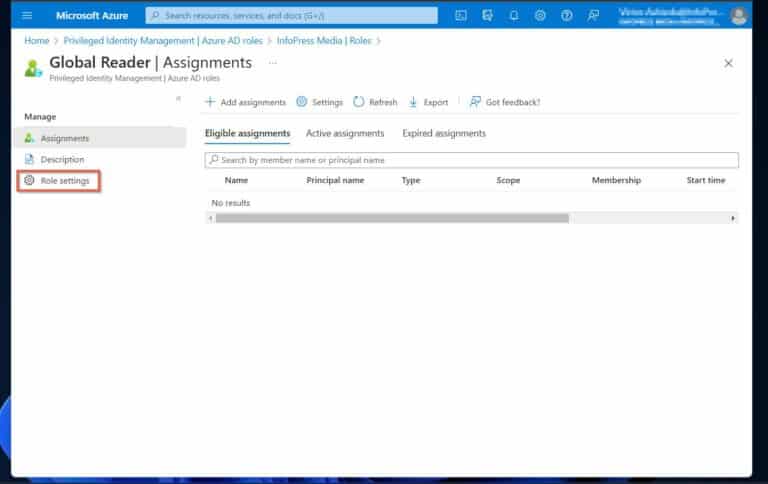Open Cloud Shell from the top bar
This screenshot has height=484, width=768.
coord(461,16)
